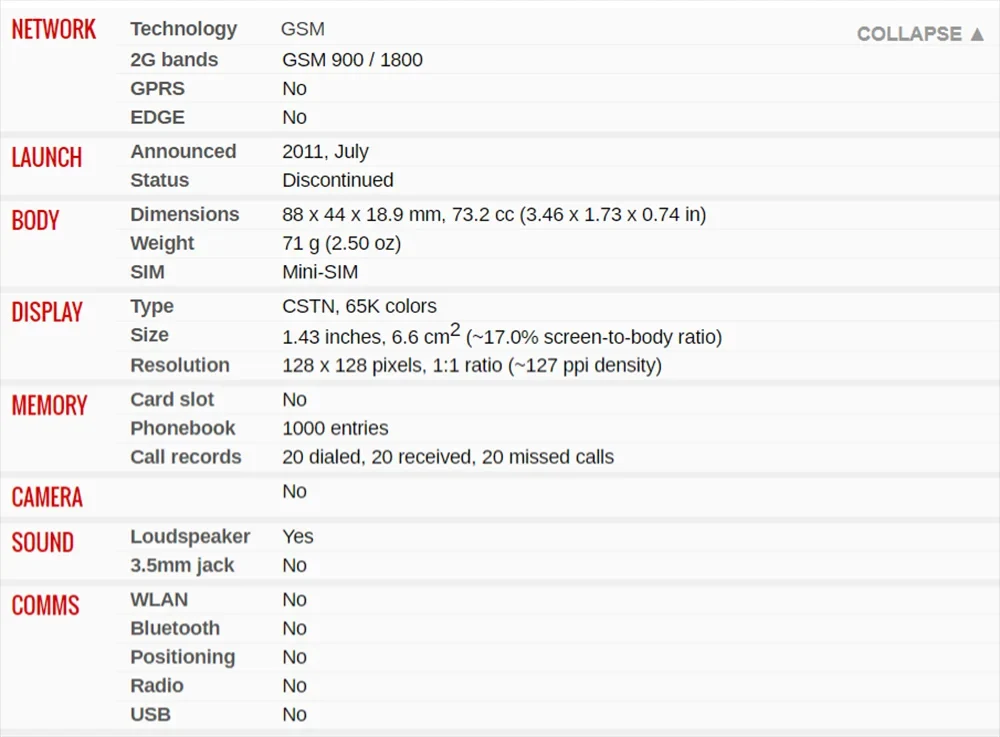1000x737 pixels.
Task: Open the Resolution glossary link
Action: 180,366
